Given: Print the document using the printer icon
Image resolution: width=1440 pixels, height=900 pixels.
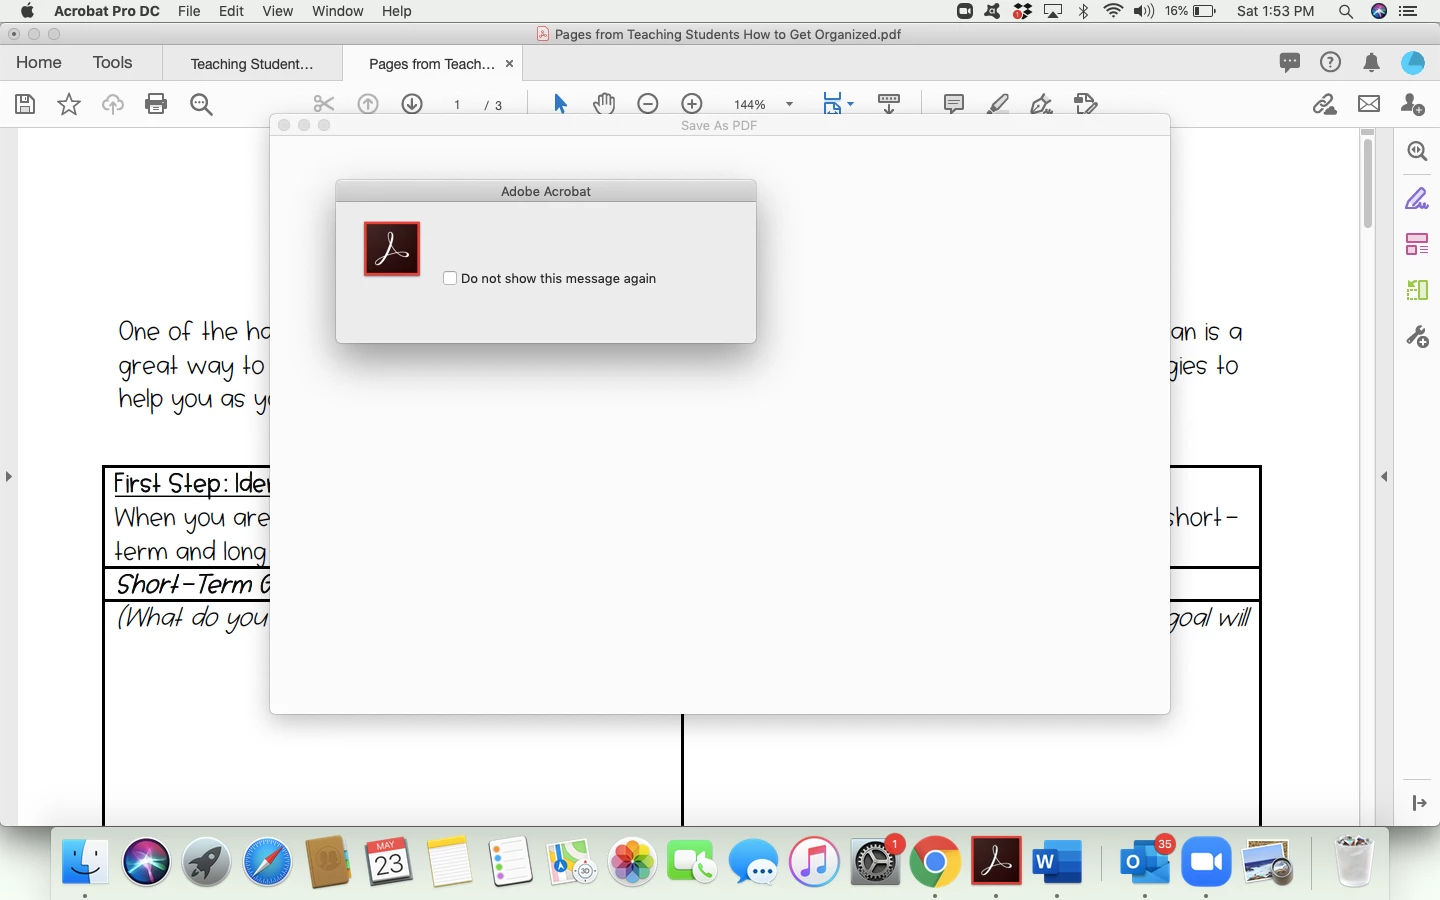Looking at the screenshot, I should [x=156, y=104].
